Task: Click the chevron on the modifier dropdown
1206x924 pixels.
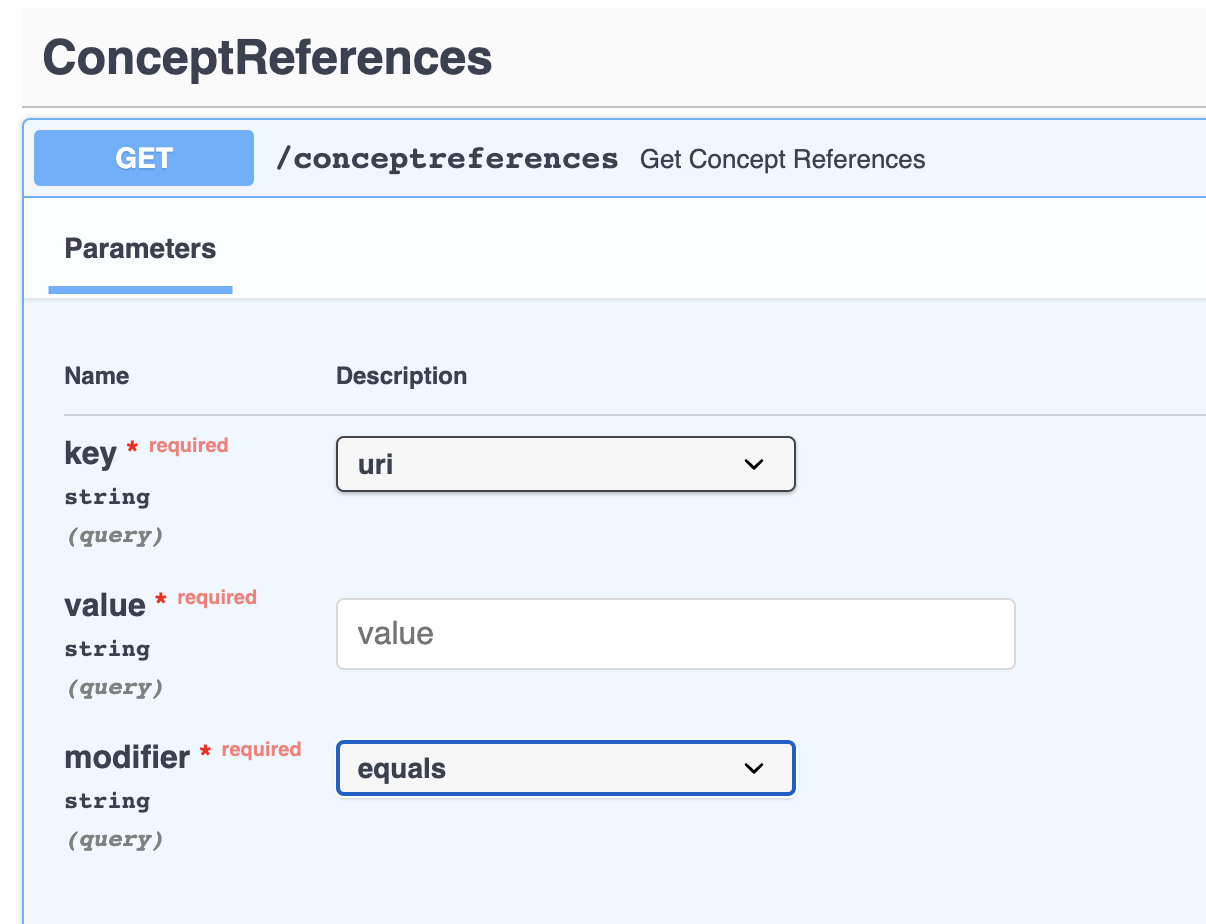Action: (x=753, y=768)
